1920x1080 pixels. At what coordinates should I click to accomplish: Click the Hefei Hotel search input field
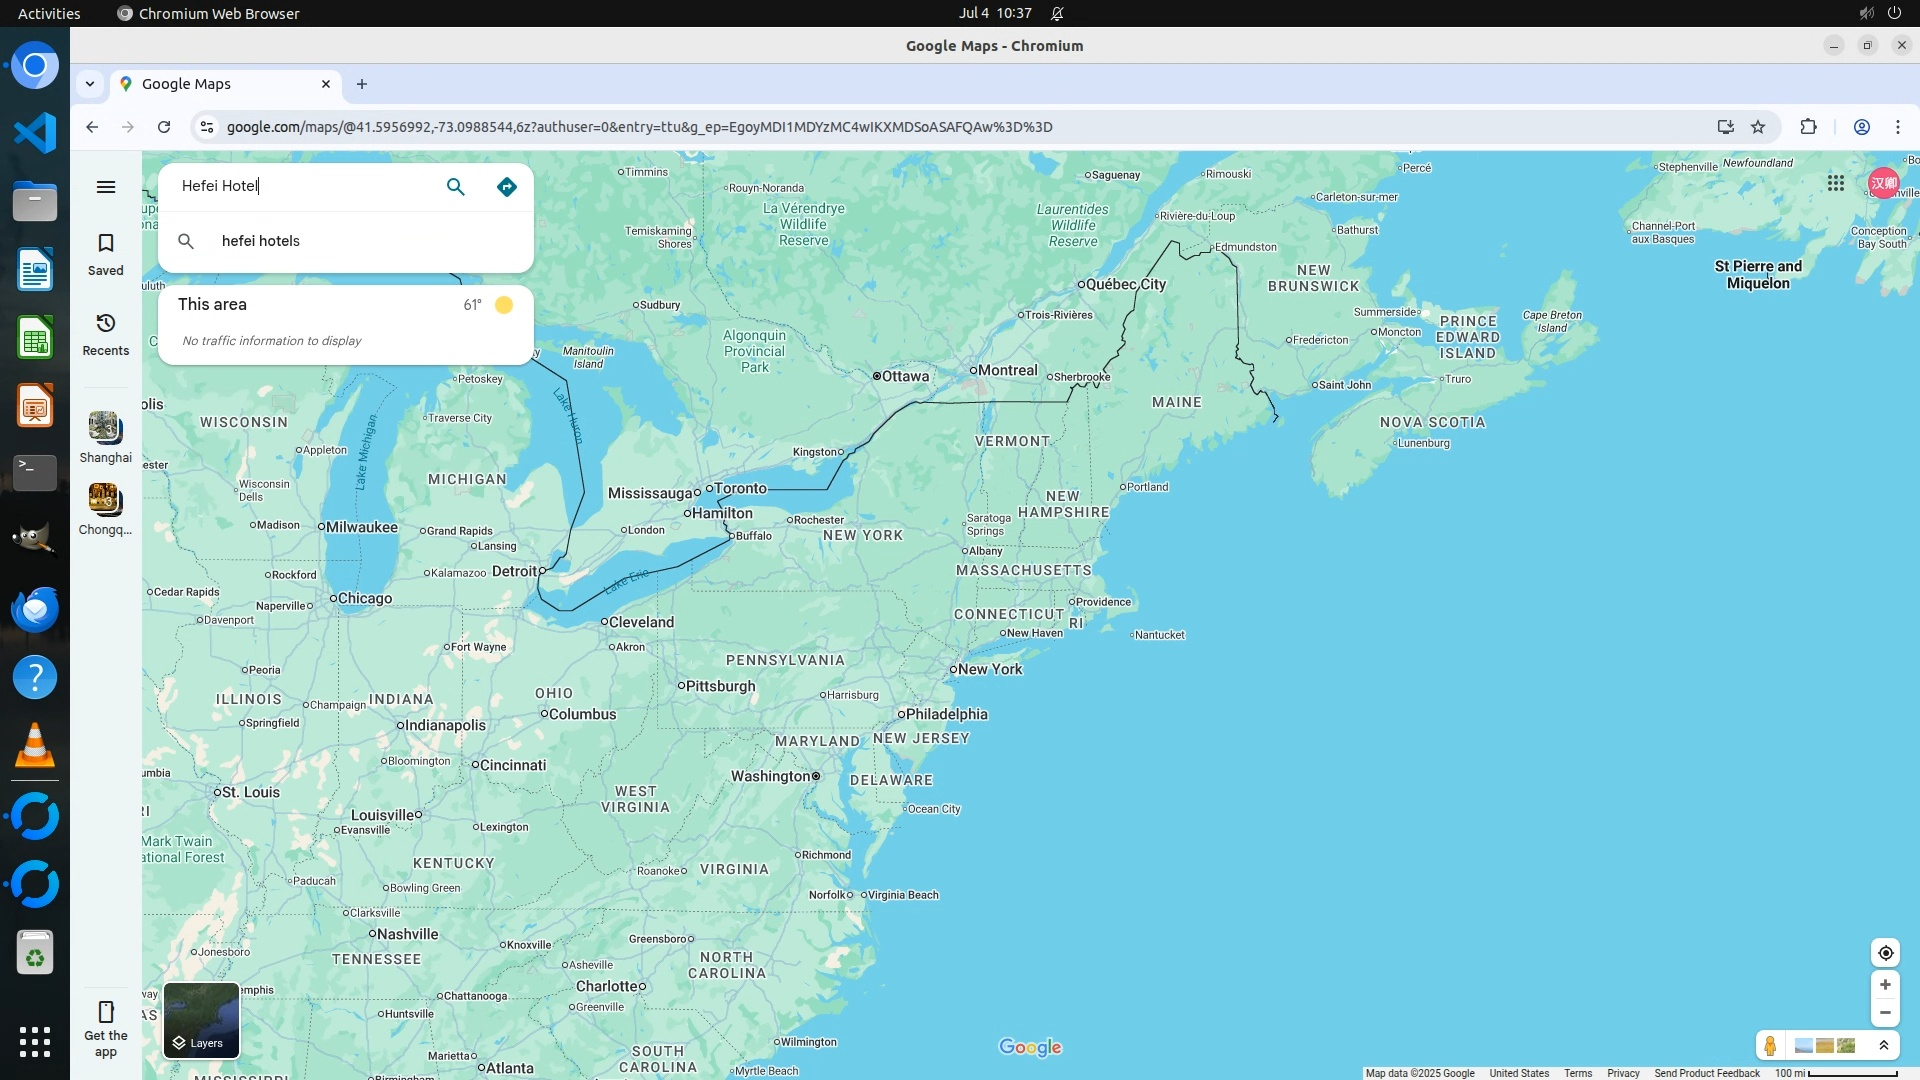point(300,186)
